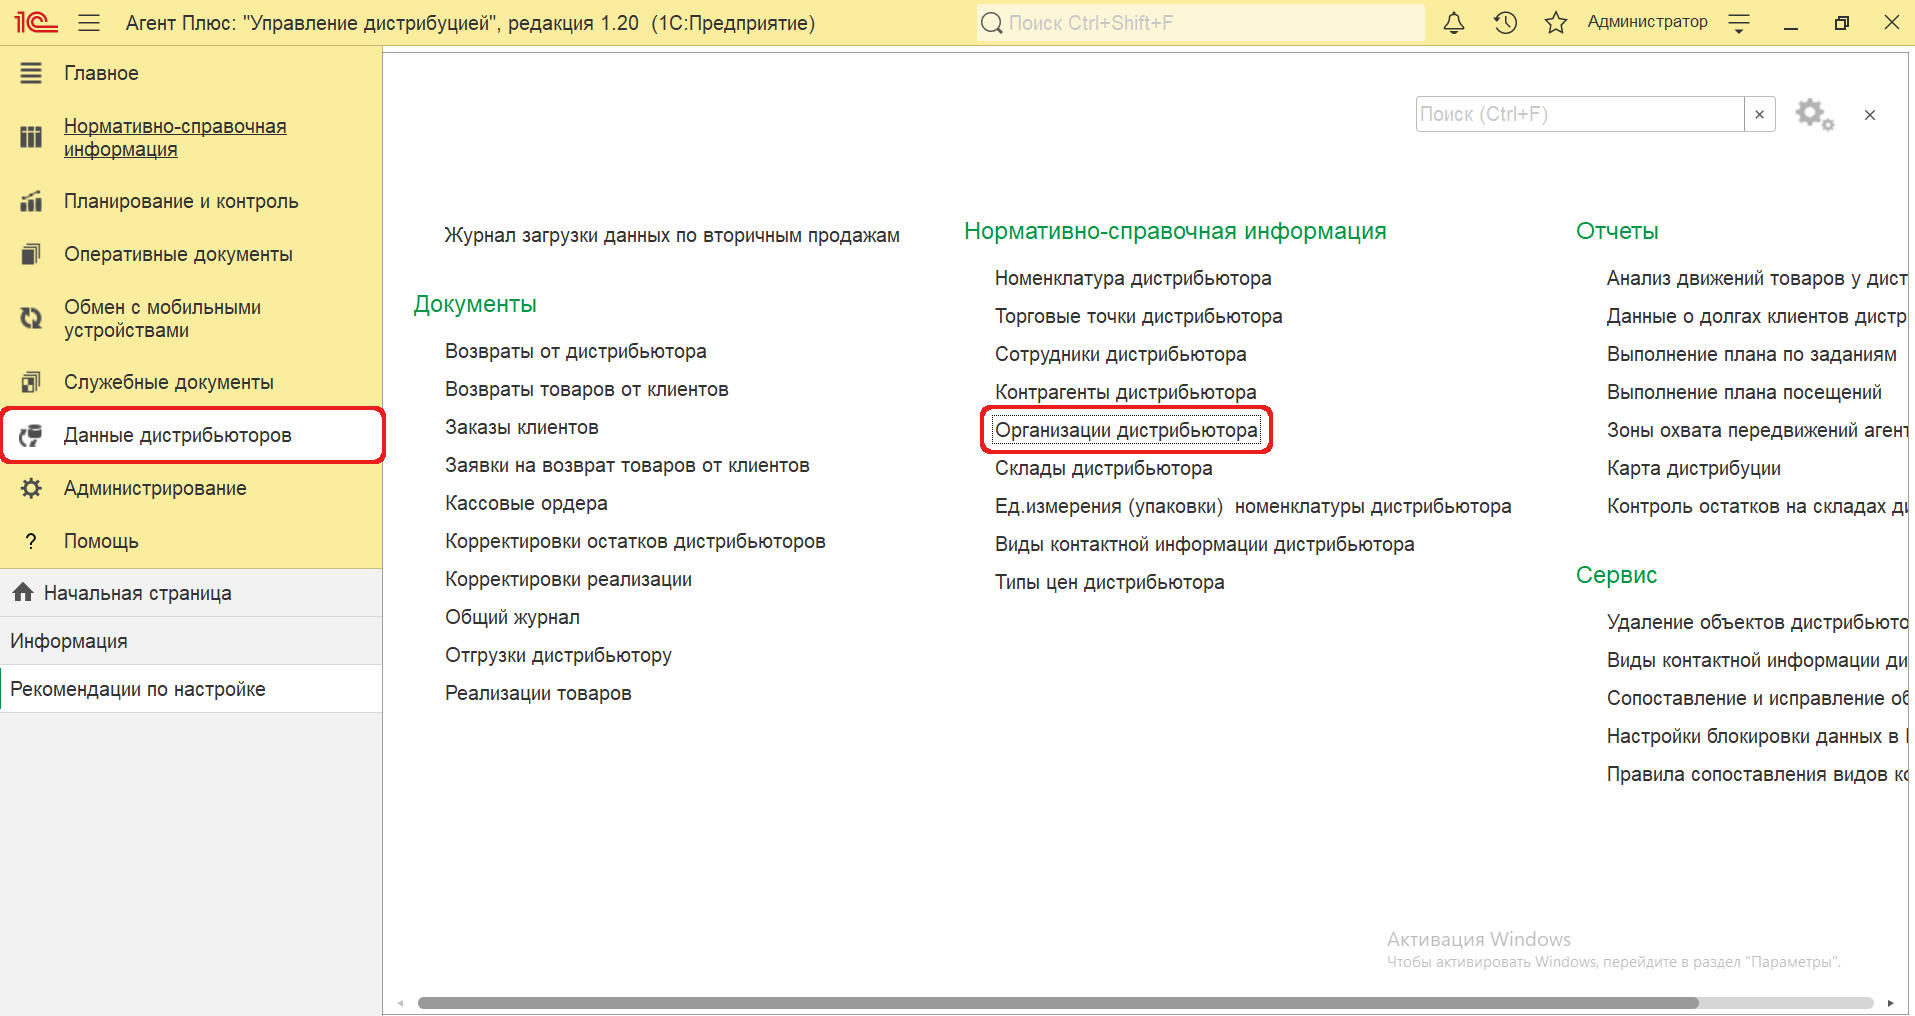
Task: Click the Помощь question mark icon
Action: [x=31, y=541]
